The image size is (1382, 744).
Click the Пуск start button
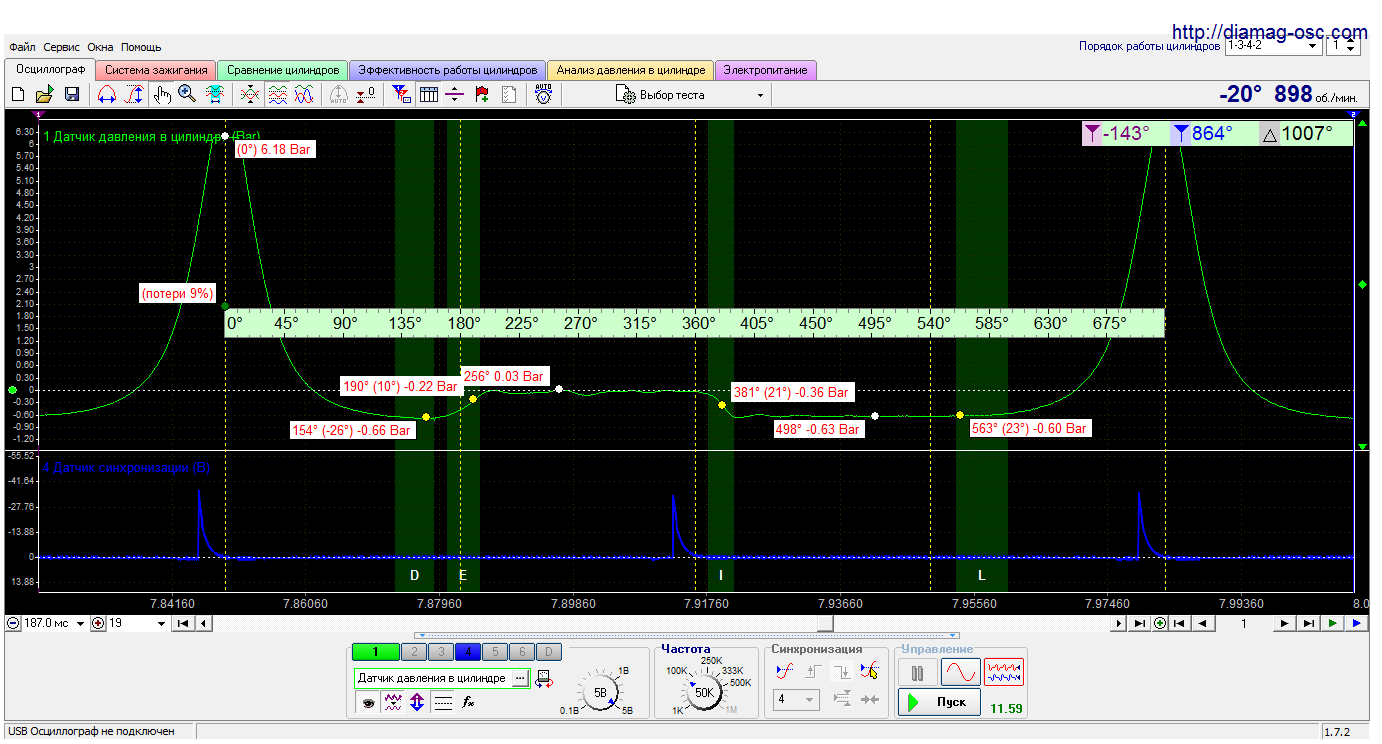point(939,701)
